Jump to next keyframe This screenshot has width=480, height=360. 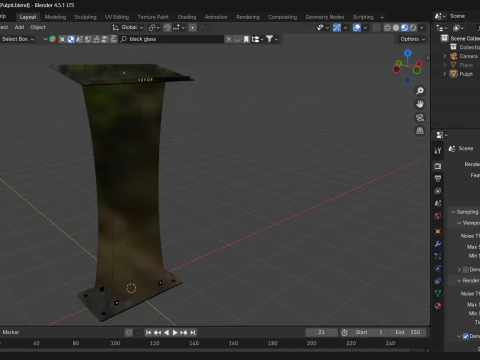point(184,332)
